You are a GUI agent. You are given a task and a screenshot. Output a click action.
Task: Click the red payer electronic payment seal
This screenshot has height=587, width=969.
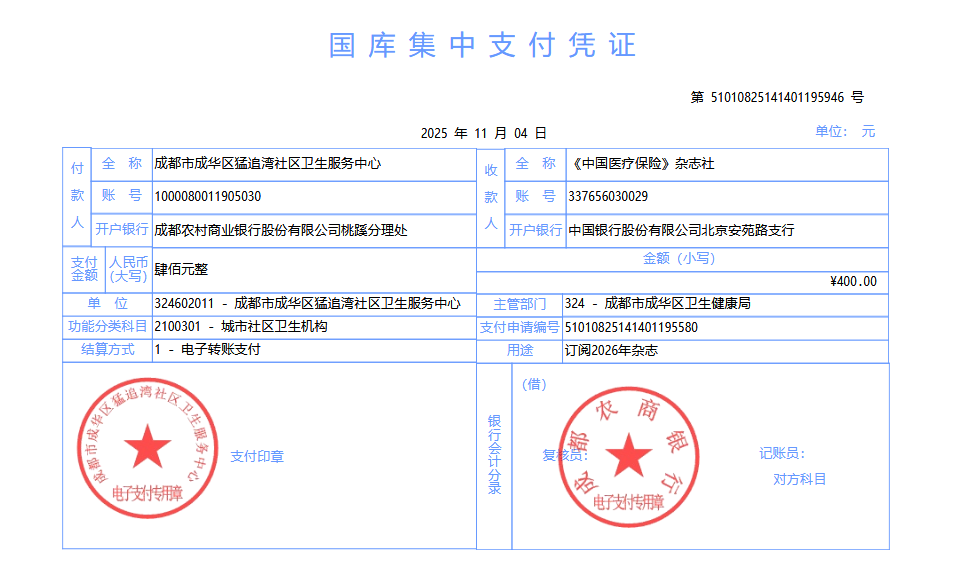(x=147, y=449)
